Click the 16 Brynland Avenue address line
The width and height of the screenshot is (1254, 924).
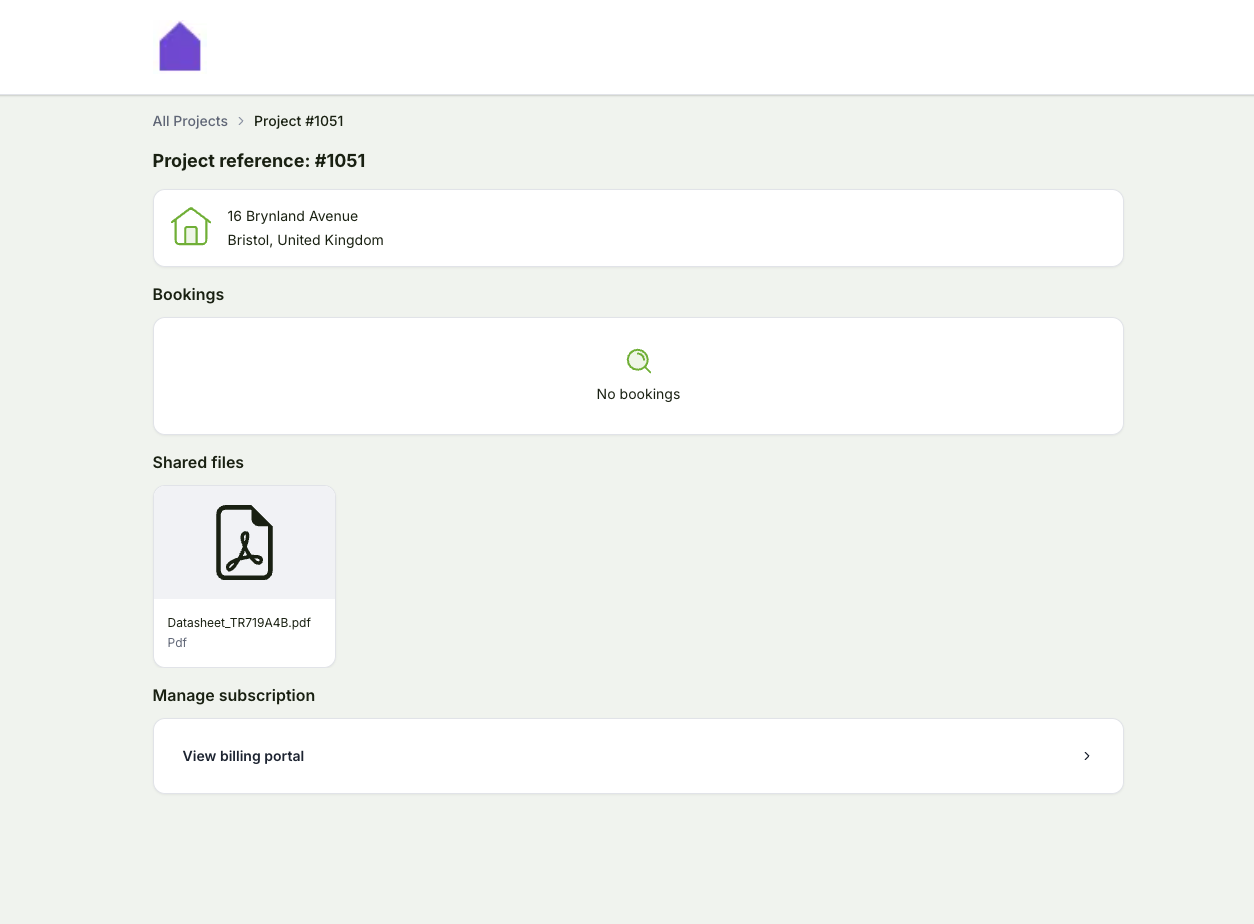tap(292, 216)
